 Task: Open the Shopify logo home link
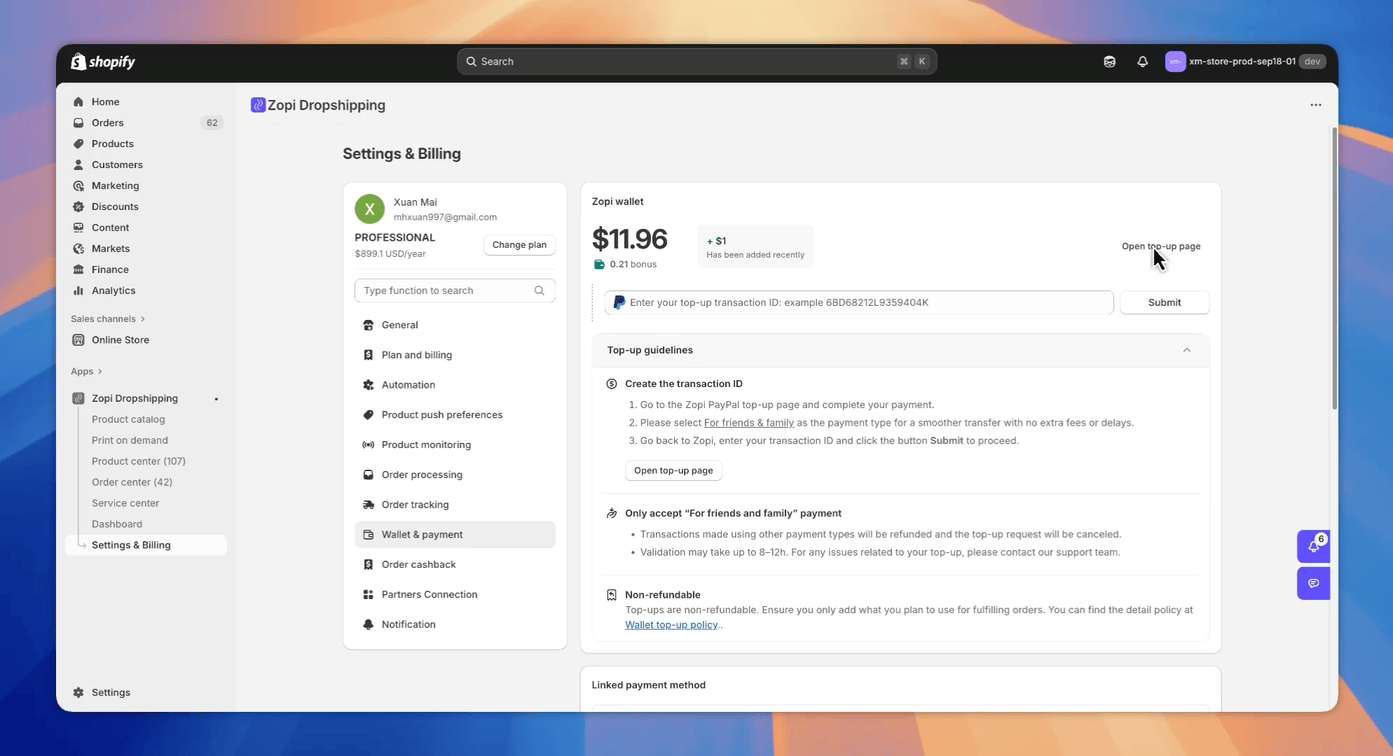103,62
